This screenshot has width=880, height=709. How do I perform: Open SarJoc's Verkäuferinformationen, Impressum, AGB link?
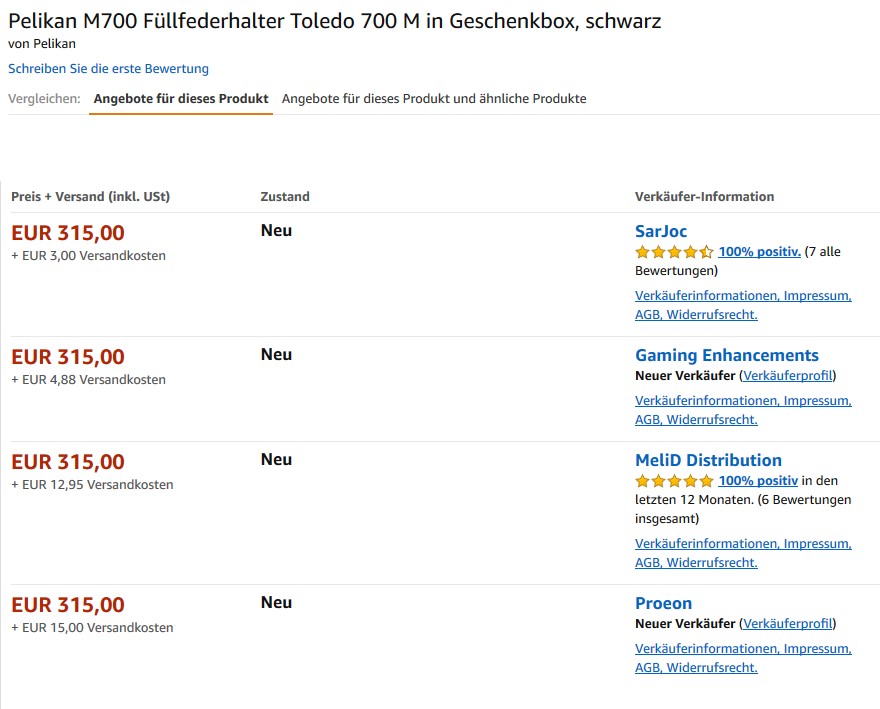[x=743, y=305]
